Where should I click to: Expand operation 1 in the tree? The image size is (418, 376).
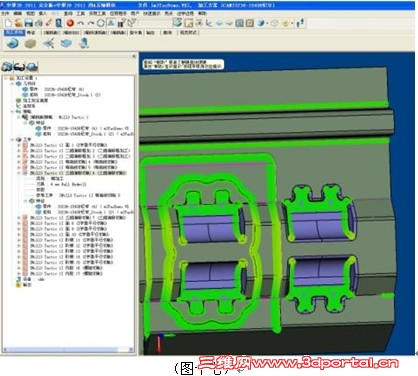(19, 145)
